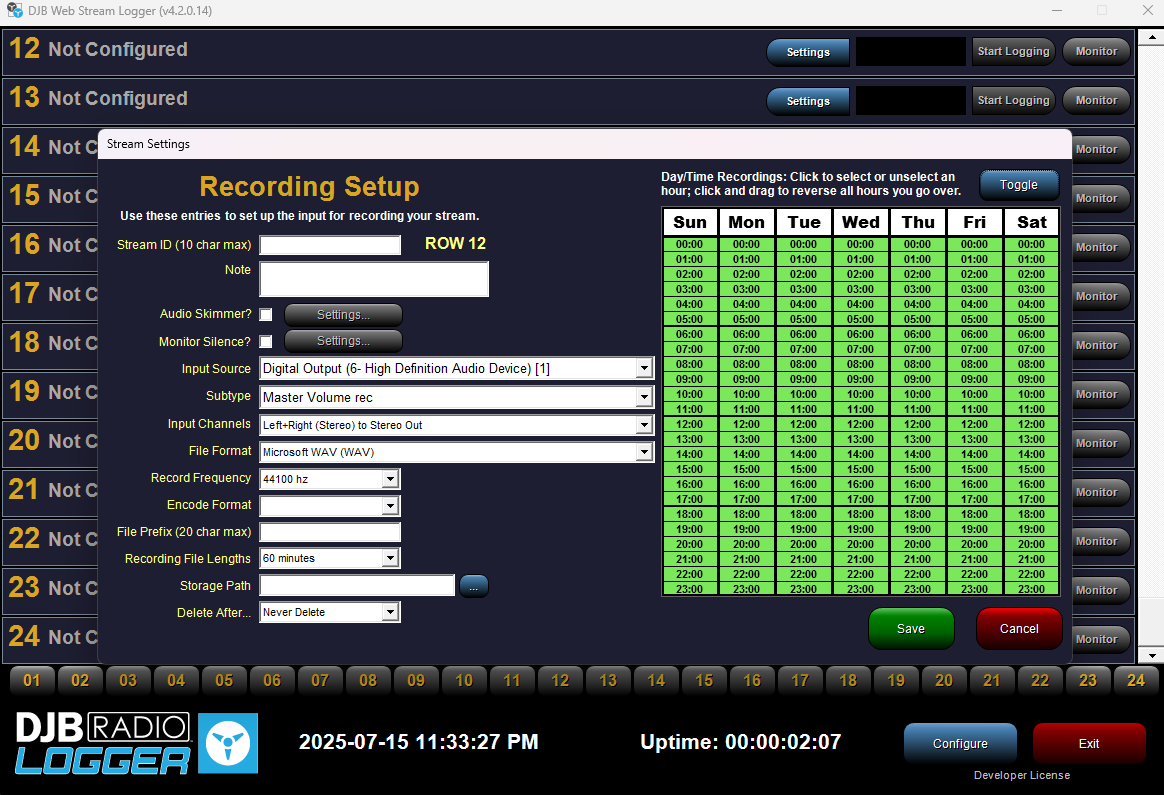Click the Storage Path input field

pos(357,586)
